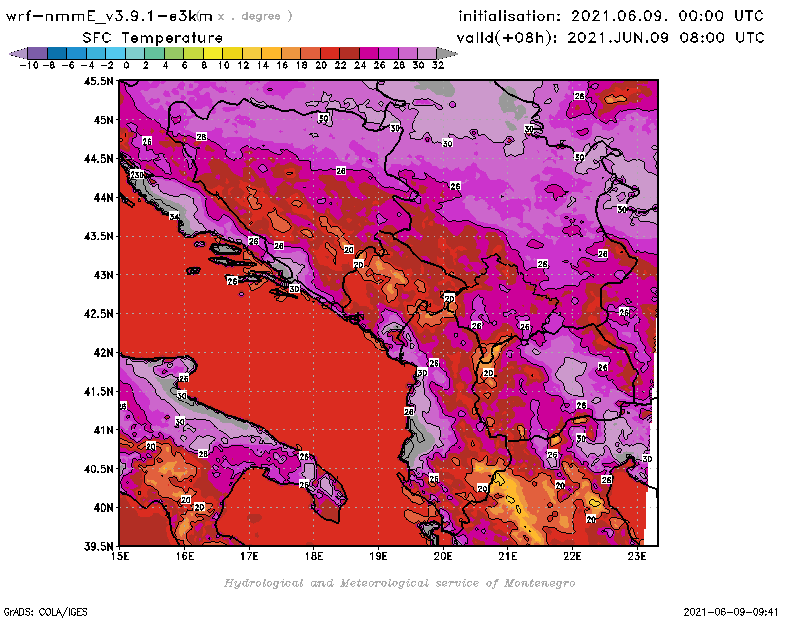Click the '41N' latitude label

coord(104,430)
